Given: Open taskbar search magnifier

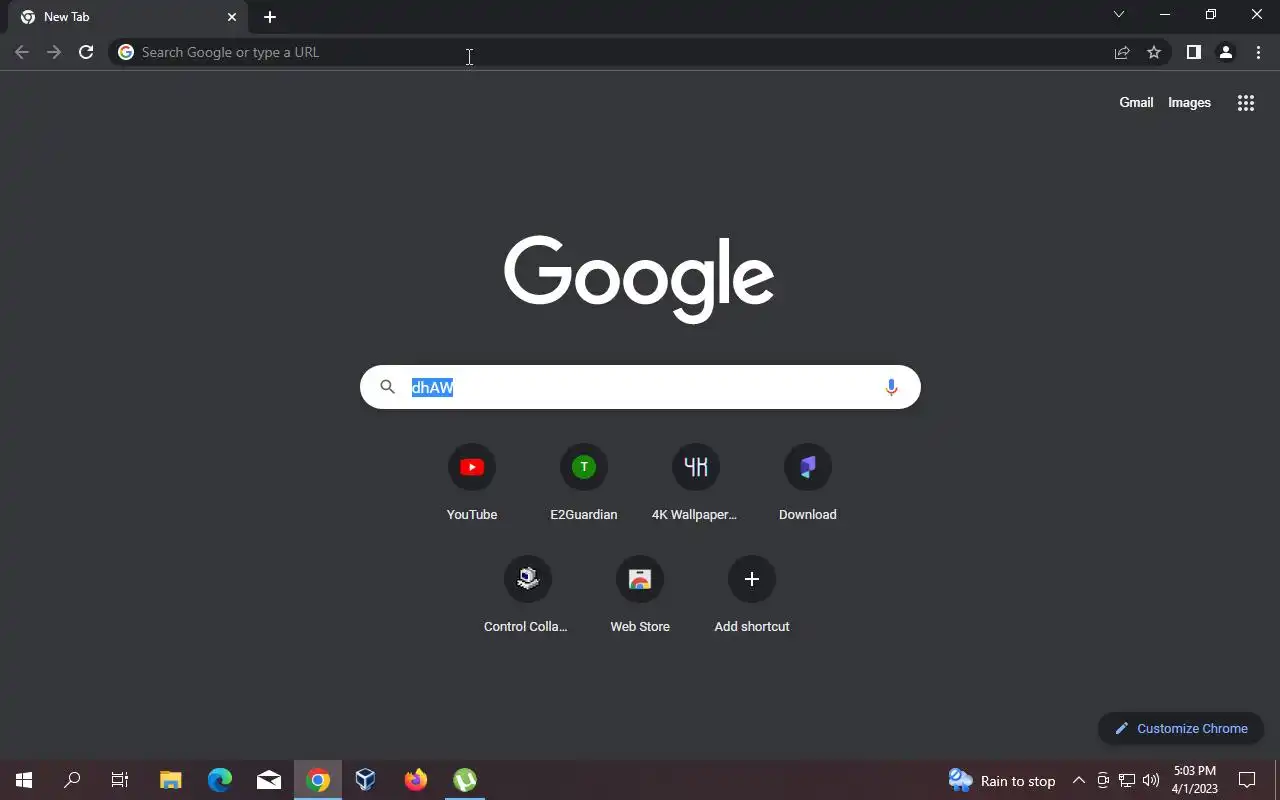Looking at the screenshot, I should 72,780.
